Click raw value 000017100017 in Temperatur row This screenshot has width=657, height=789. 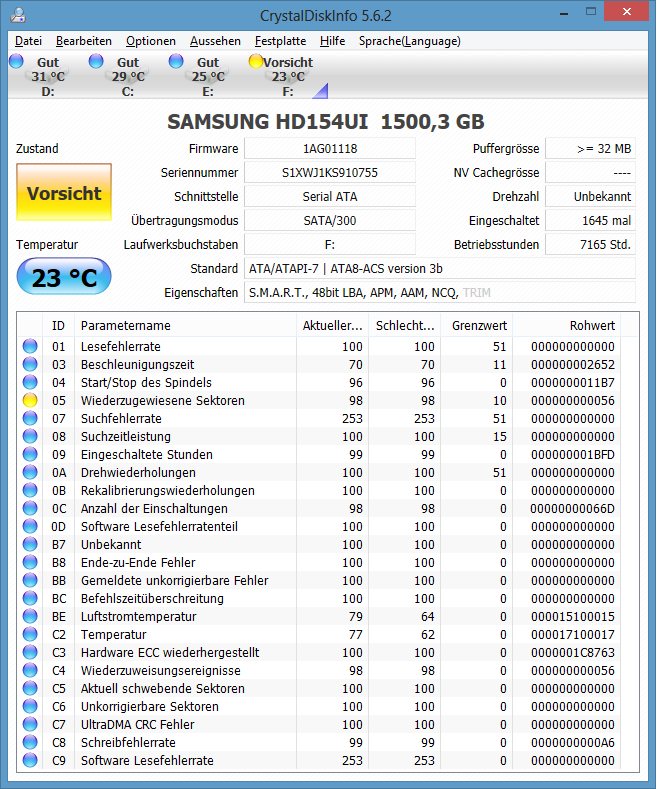tap(573, 635)
